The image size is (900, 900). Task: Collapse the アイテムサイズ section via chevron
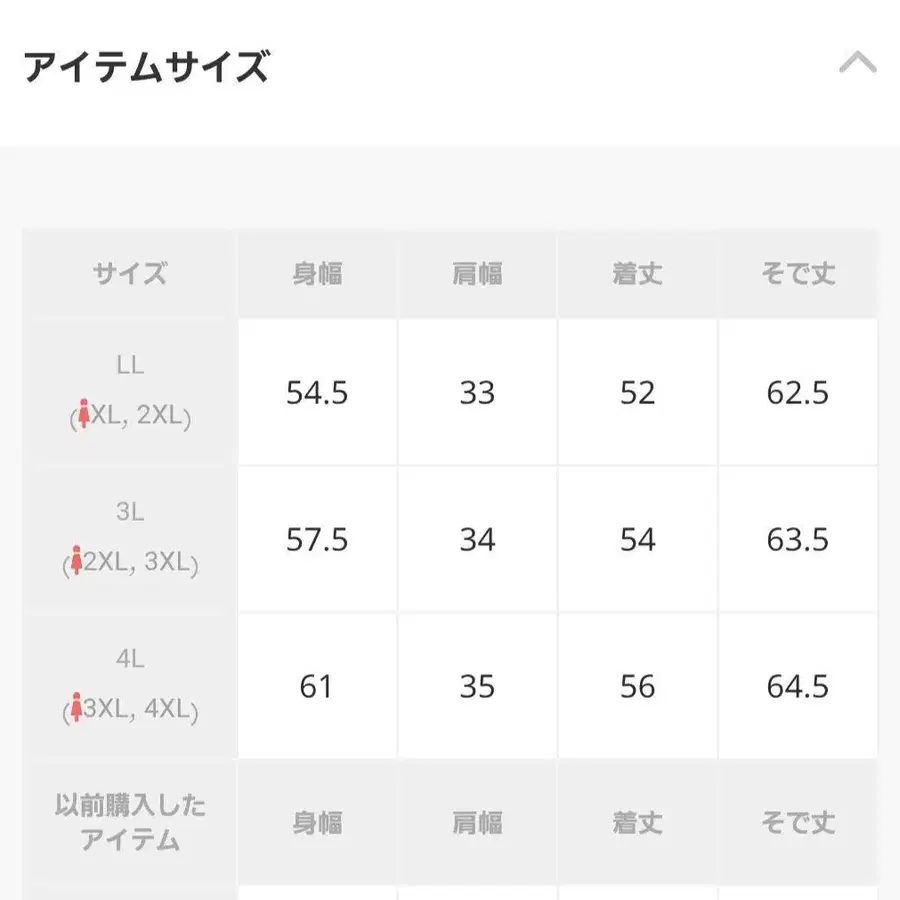tap(858, 62)
